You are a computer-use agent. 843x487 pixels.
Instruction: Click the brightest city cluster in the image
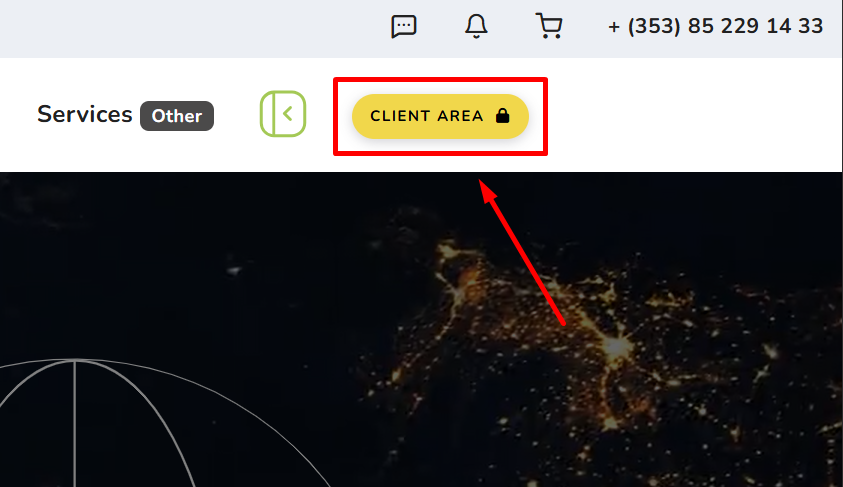614,346
